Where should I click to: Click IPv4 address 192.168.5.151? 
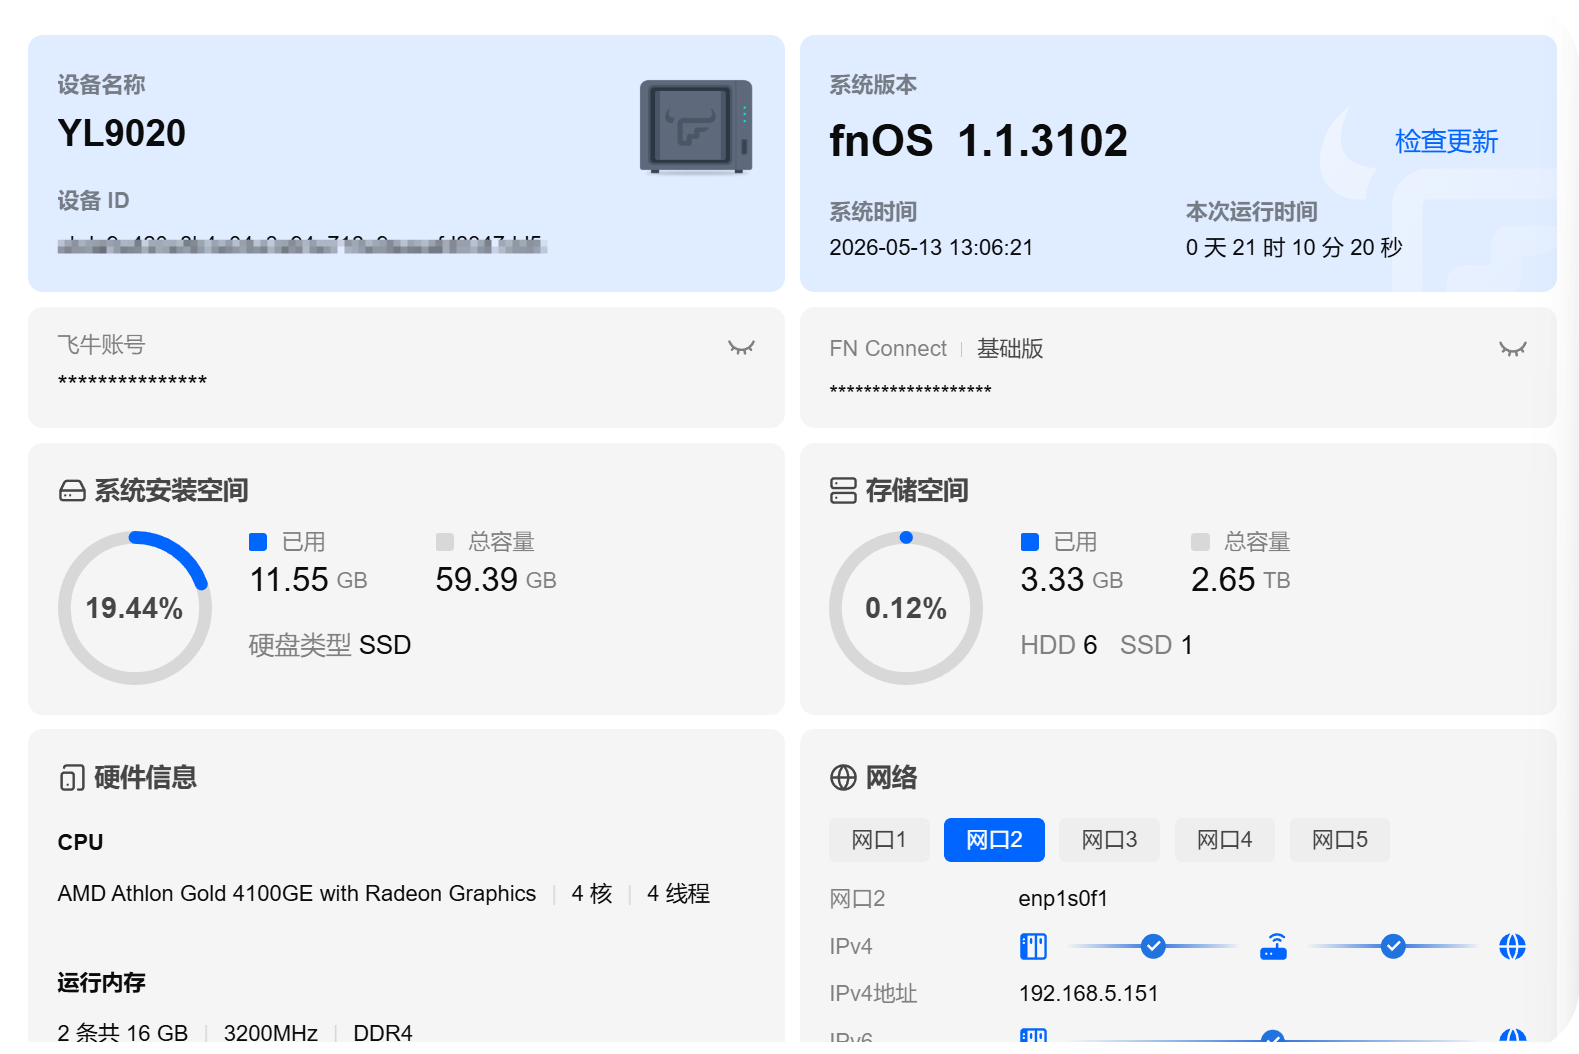(1088, 994)
